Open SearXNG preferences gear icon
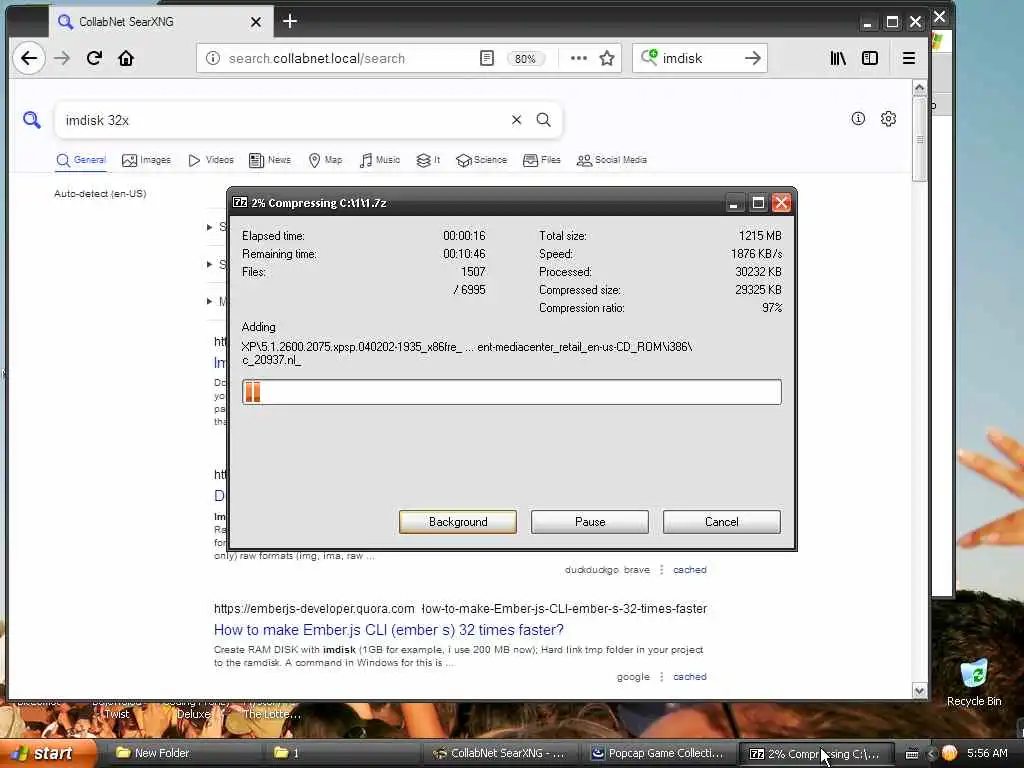 (x=888, y=119)
